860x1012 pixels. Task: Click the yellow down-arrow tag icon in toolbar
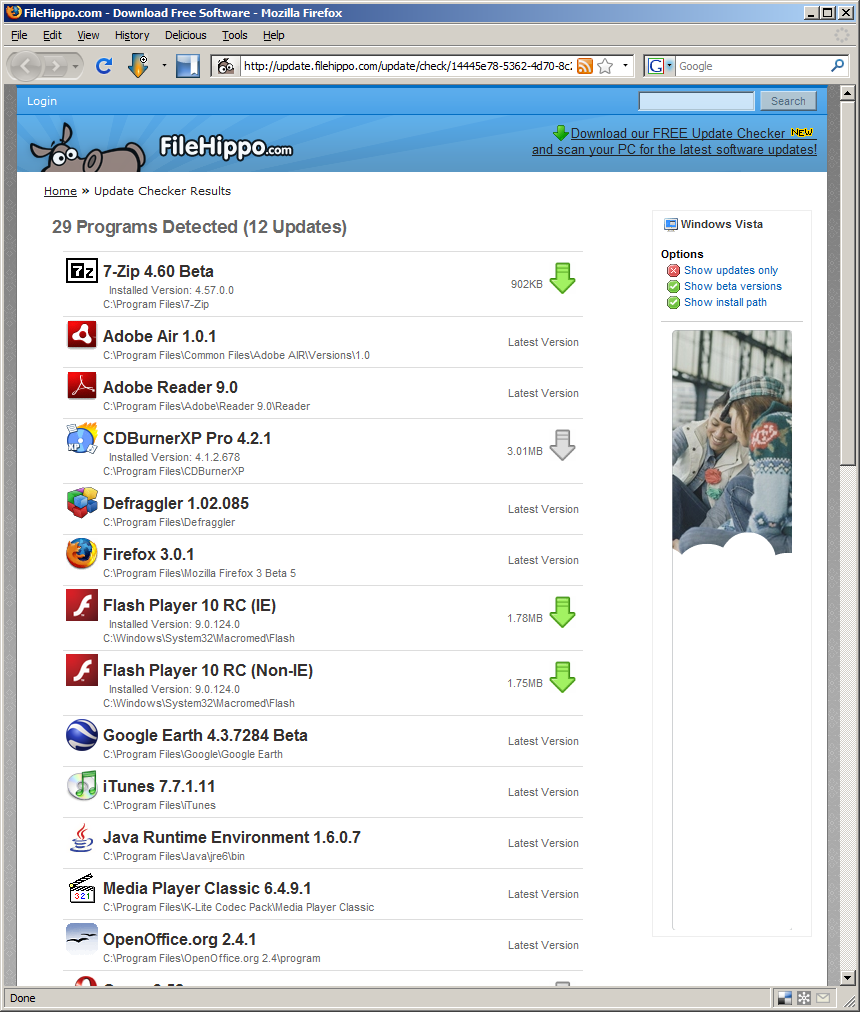click(138, 66)
